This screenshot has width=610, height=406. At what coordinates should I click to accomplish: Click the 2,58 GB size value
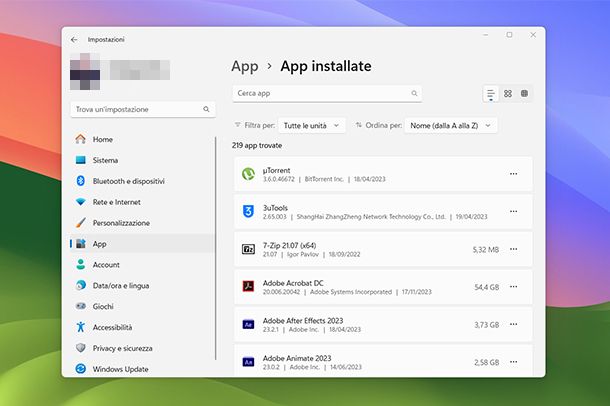point(486,362)
